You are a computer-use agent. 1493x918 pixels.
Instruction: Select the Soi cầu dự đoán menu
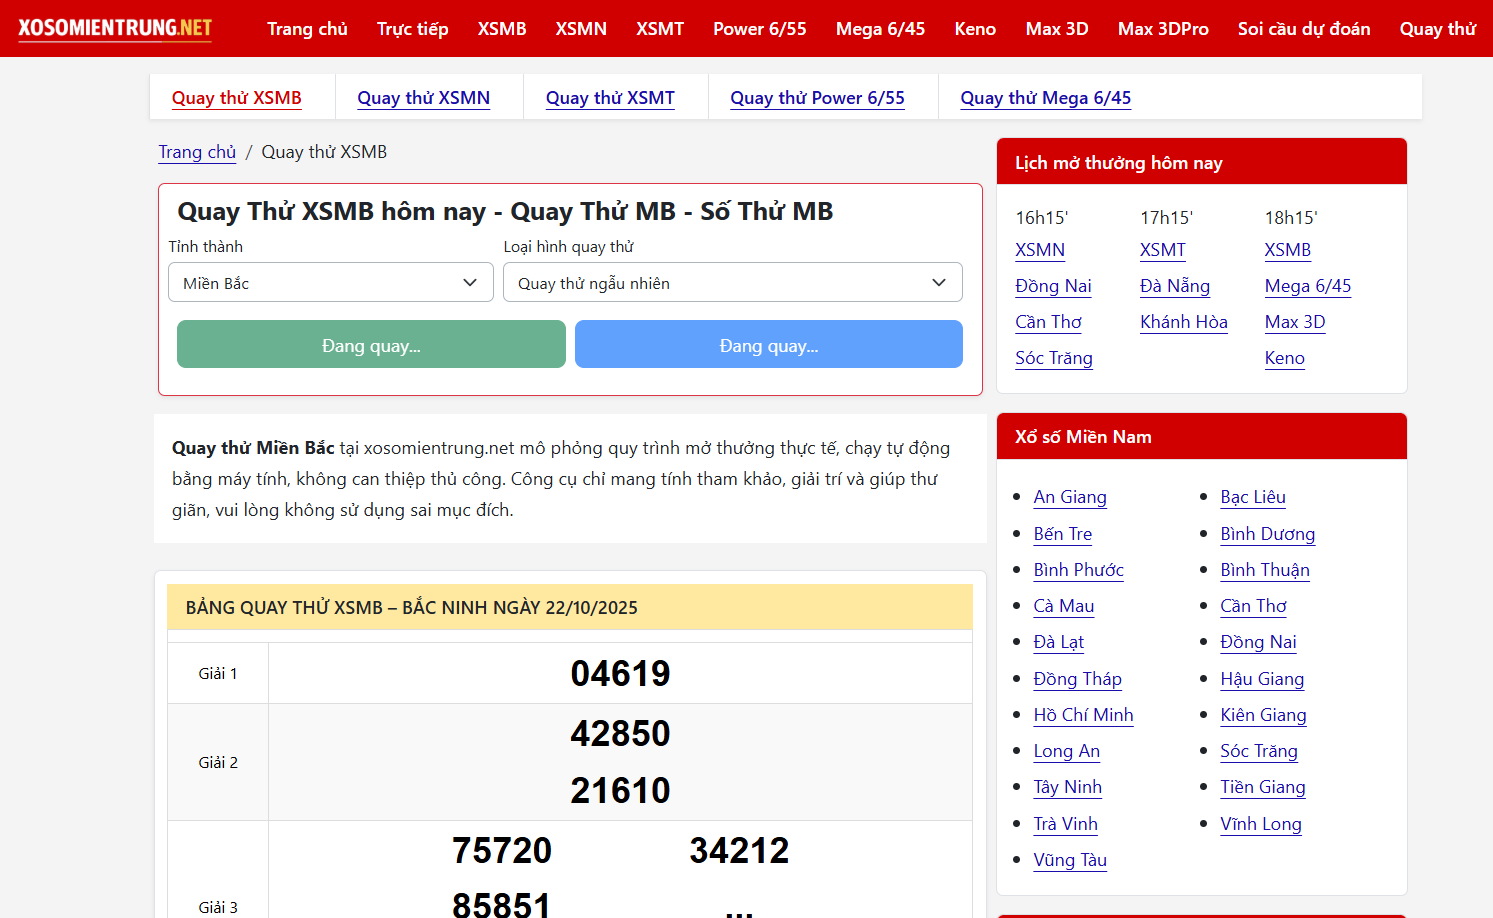[x=1303, y=29]
